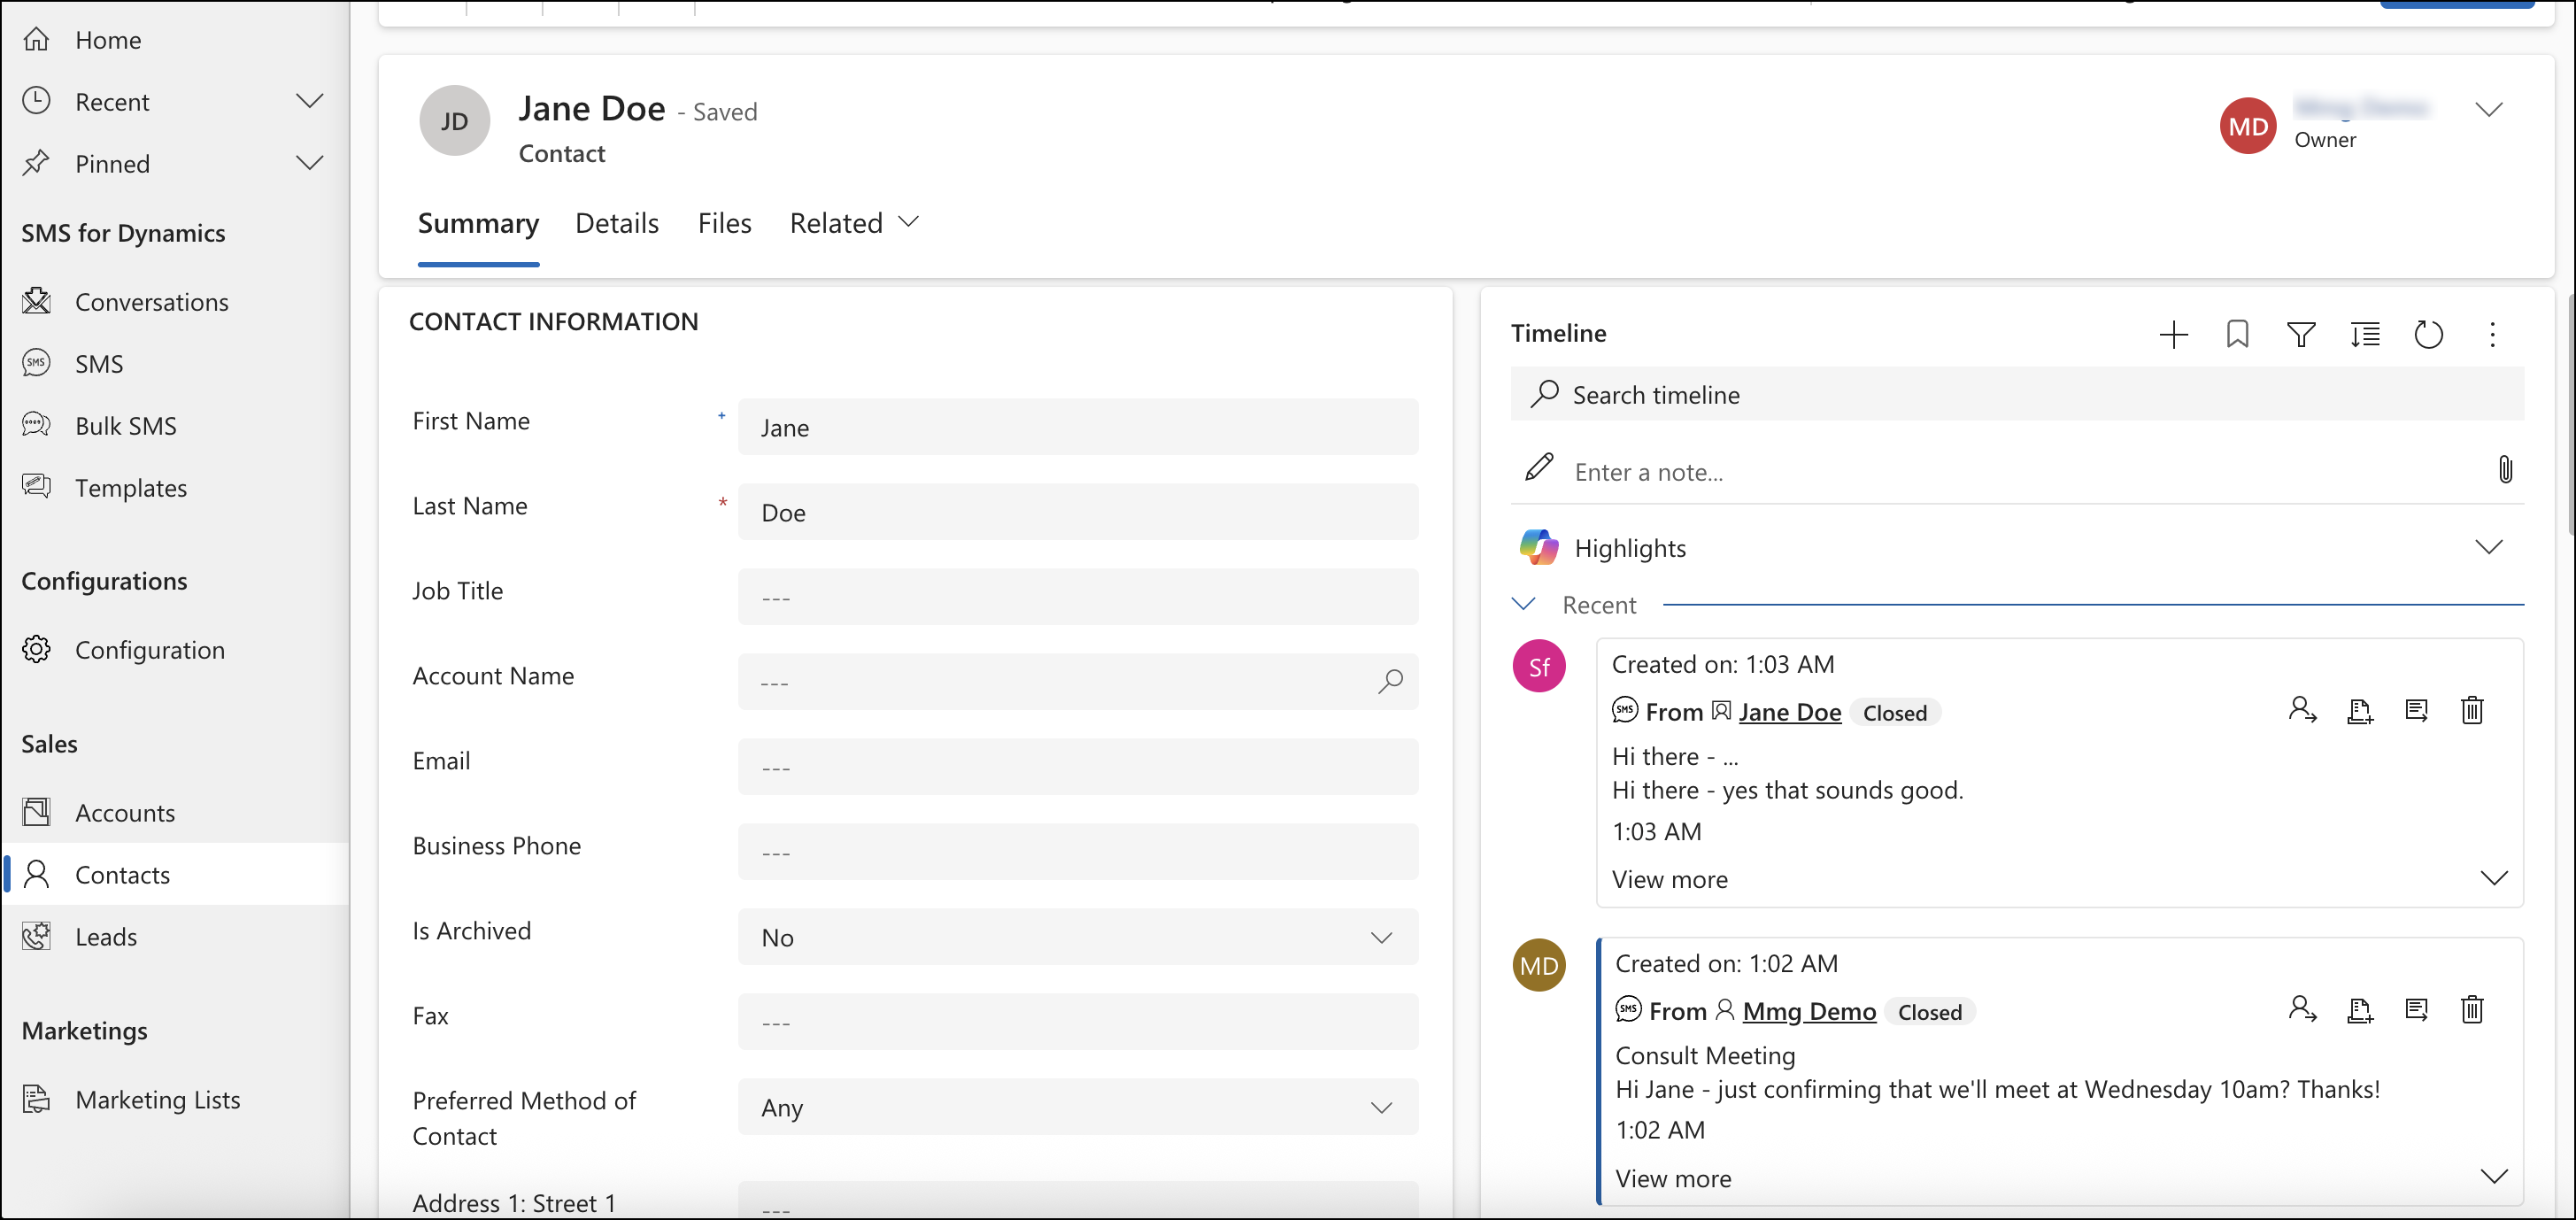Select SMS in the left sidebar
The image size is (2576, 1220).
pyautogui.click(x=99, y=363)
